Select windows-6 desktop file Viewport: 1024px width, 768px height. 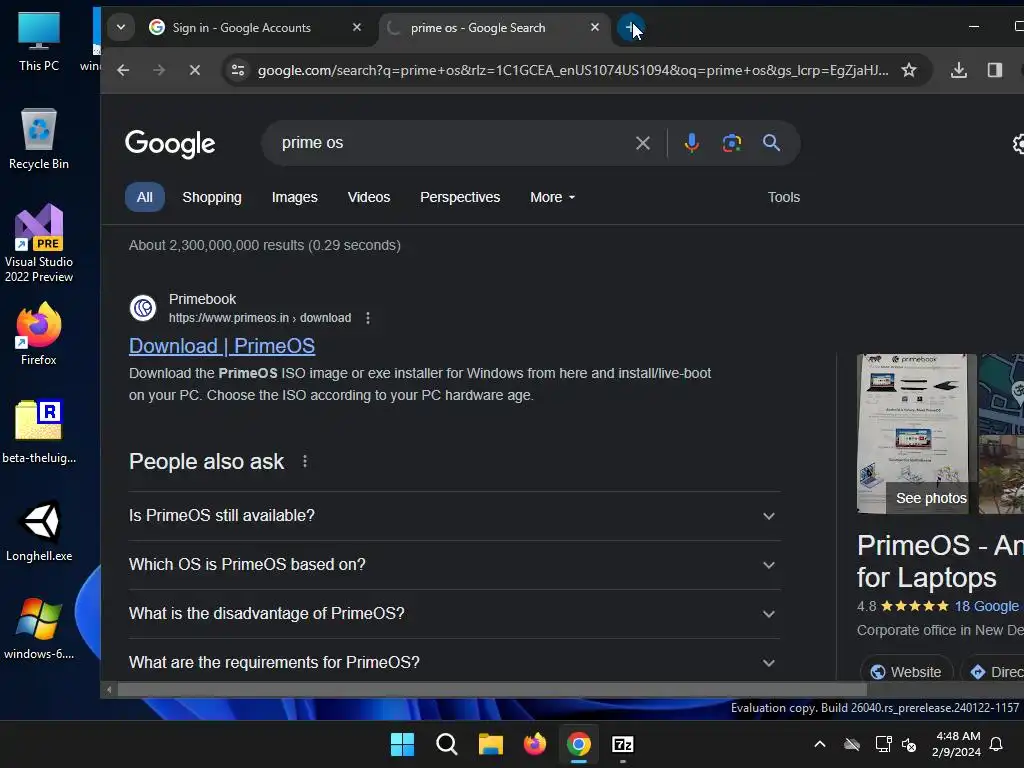tap(39, 628)
